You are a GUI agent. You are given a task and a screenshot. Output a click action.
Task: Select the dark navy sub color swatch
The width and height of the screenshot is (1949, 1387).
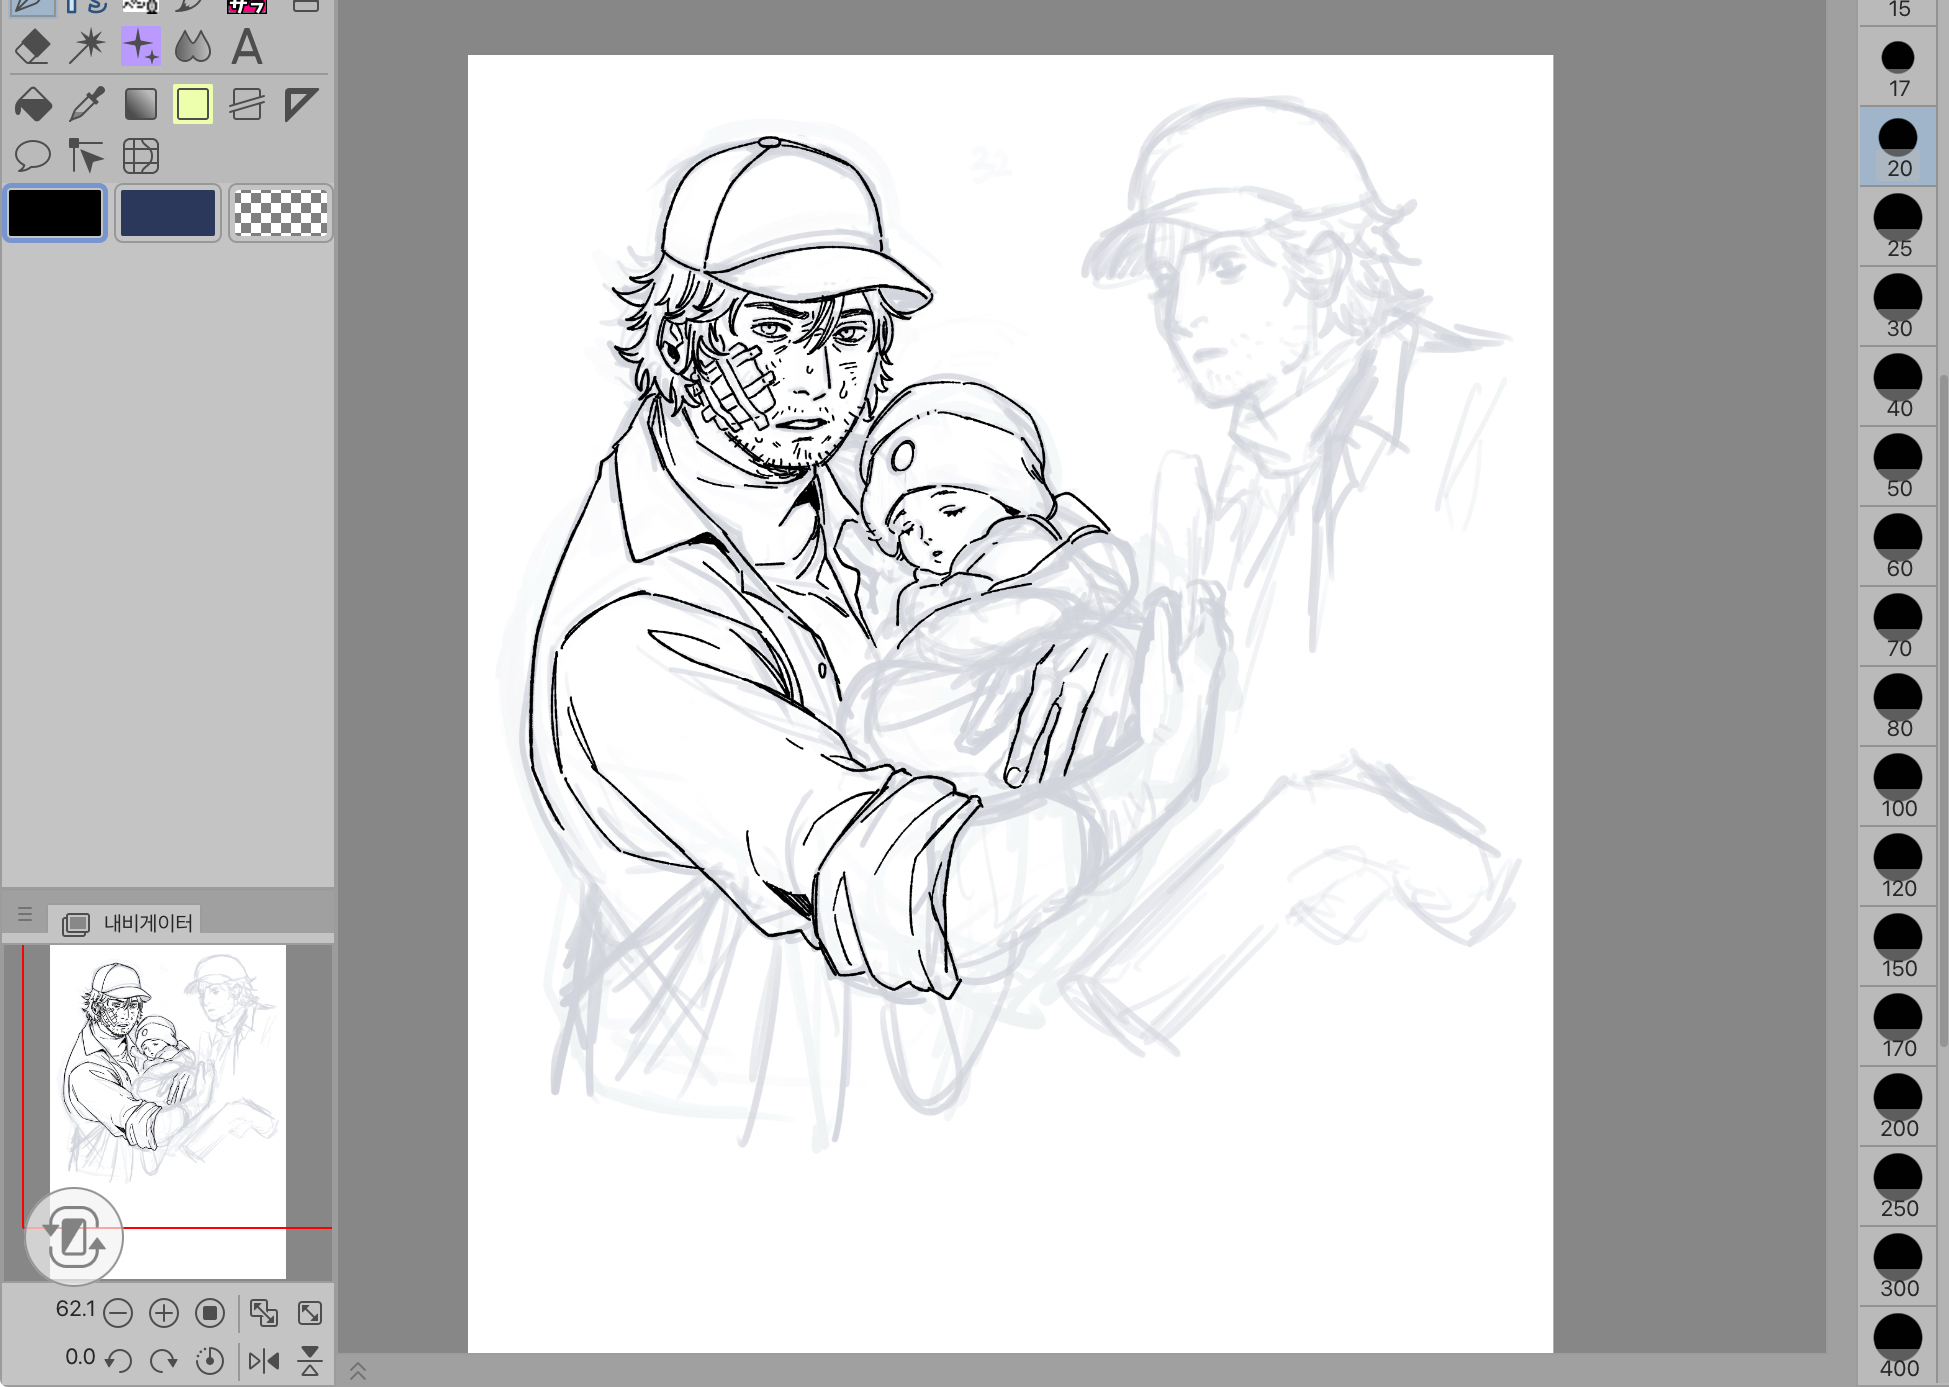168,213
